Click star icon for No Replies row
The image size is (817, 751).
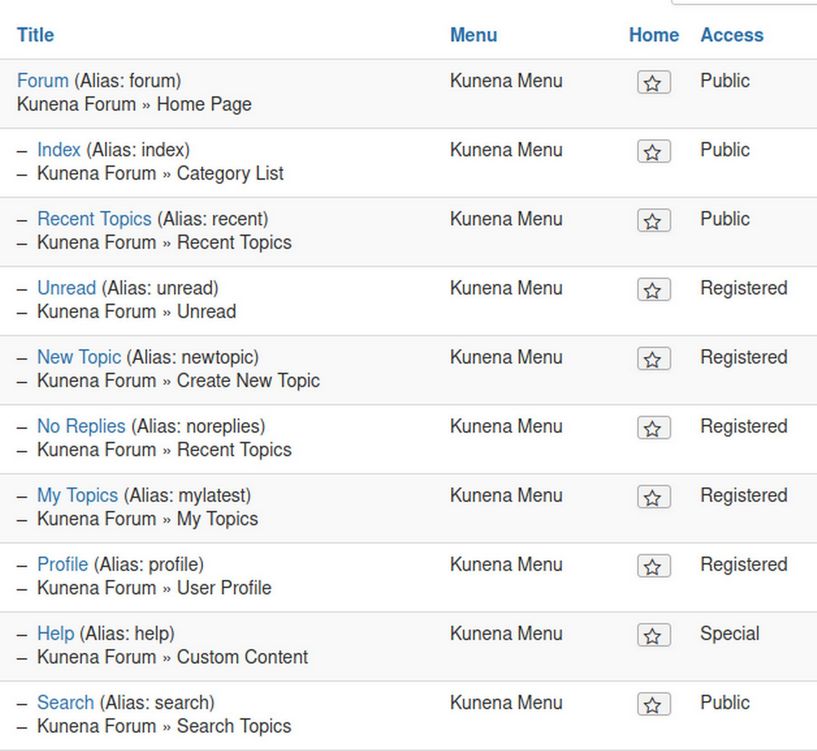pyautogui.click(x=653, y=428)
